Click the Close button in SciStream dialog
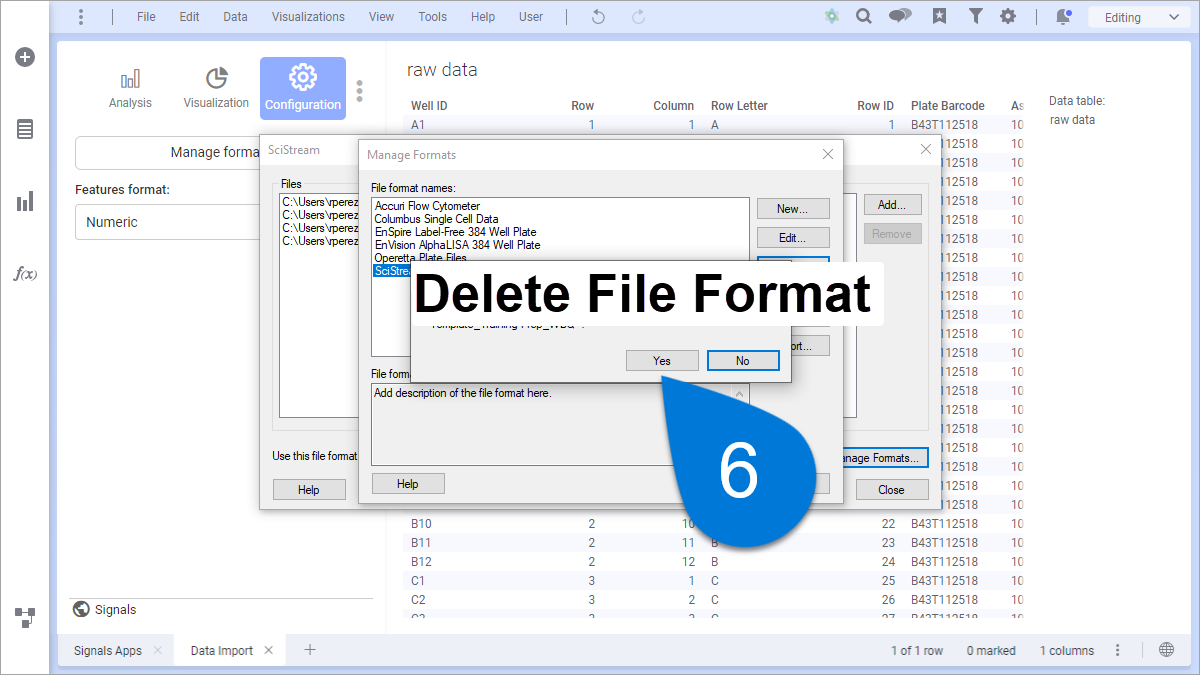1200x675 pixels. (x=892, y=490)
